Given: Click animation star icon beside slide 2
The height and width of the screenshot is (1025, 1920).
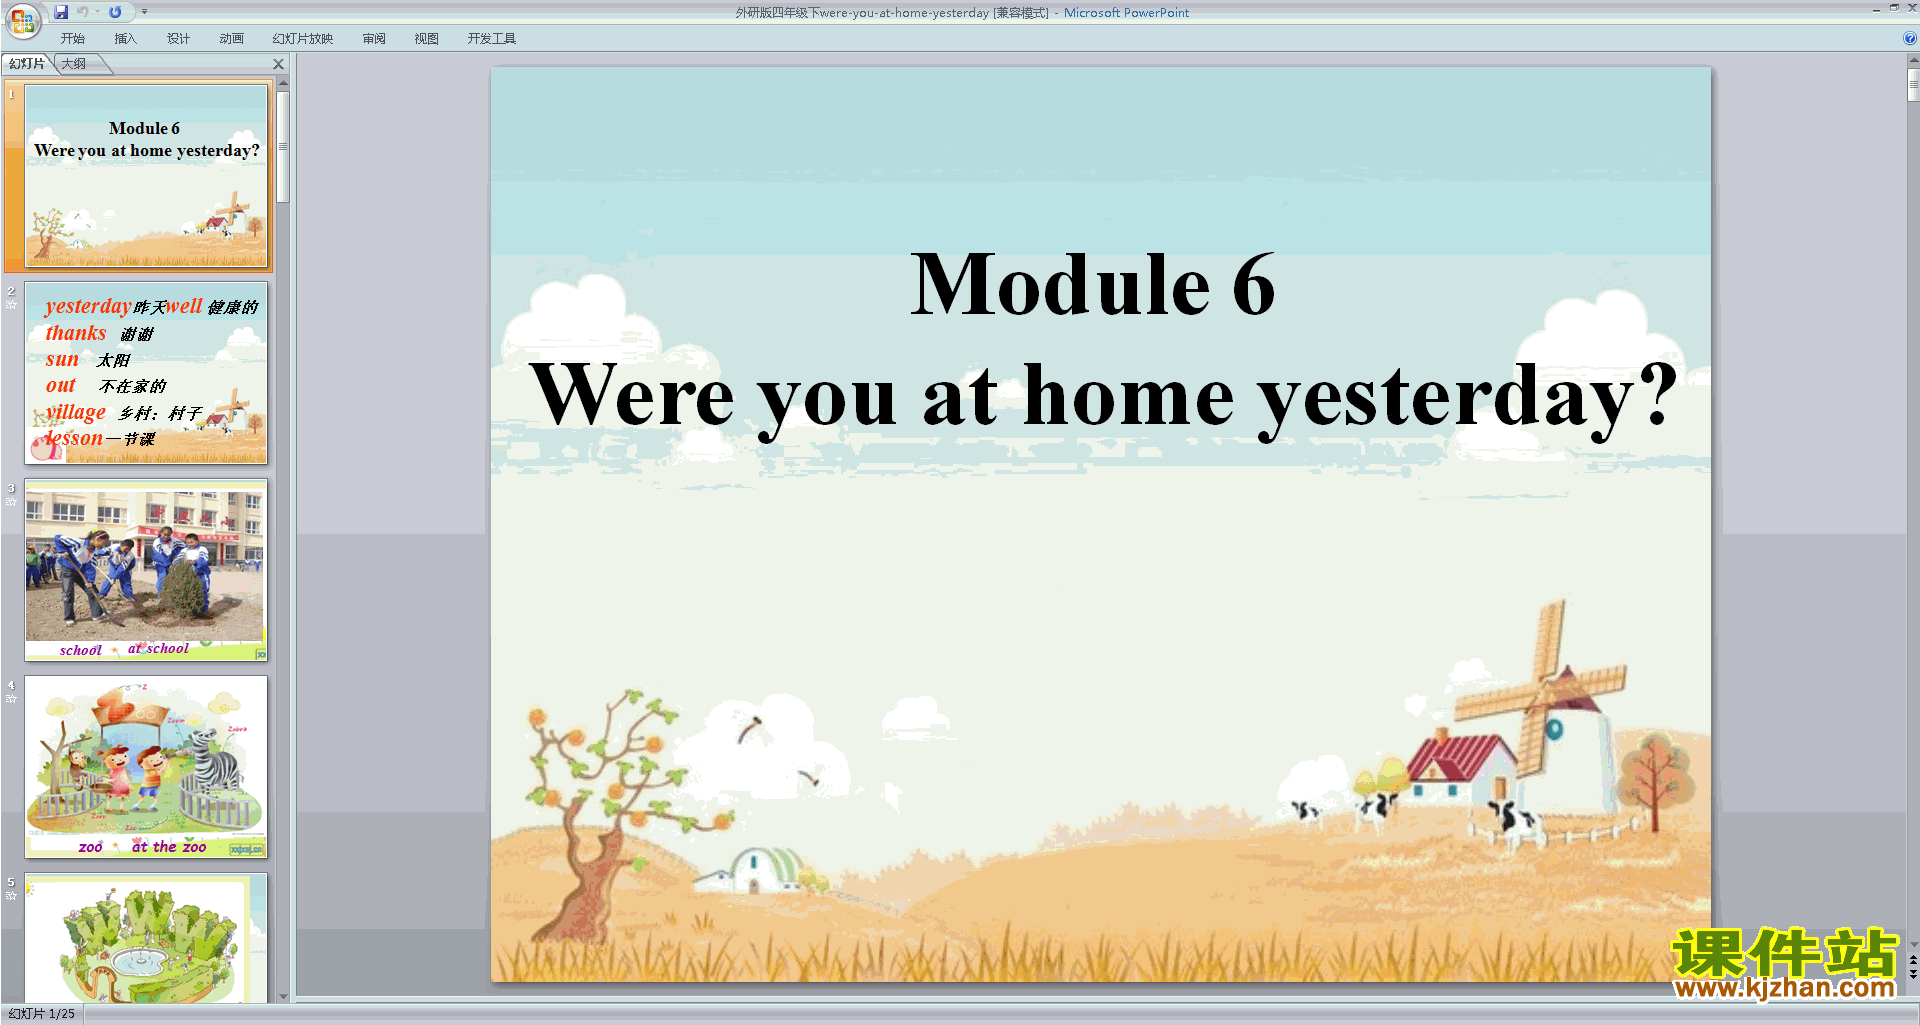Looking at the screenshot, I should pos(11,305).
